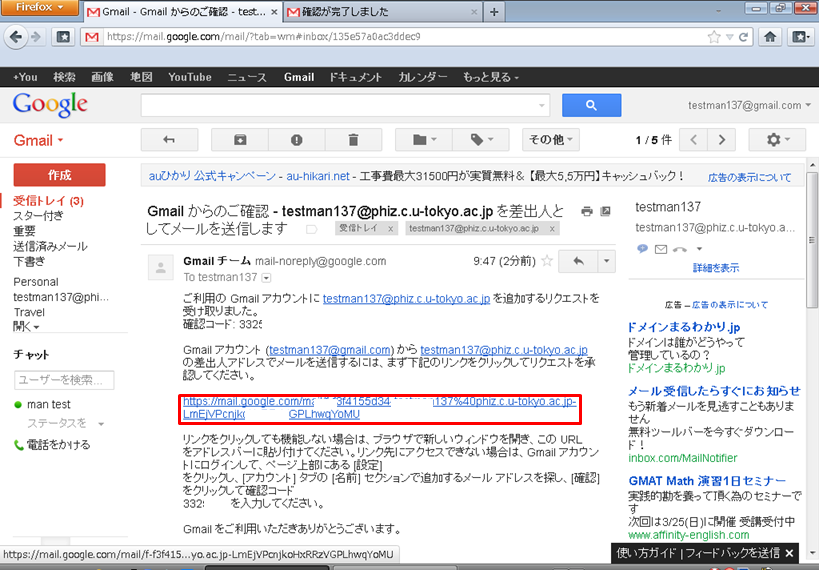Image resolution: width=819 pixels, height=570 pixels.
Task: Open the Travel label
Action: click(x=29, y=312)
